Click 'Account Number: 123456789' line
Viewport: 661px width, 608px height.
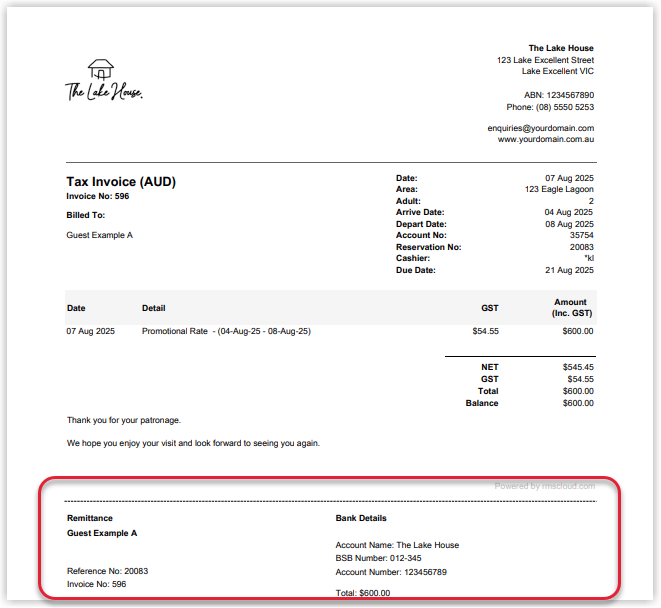pos(391,572)
